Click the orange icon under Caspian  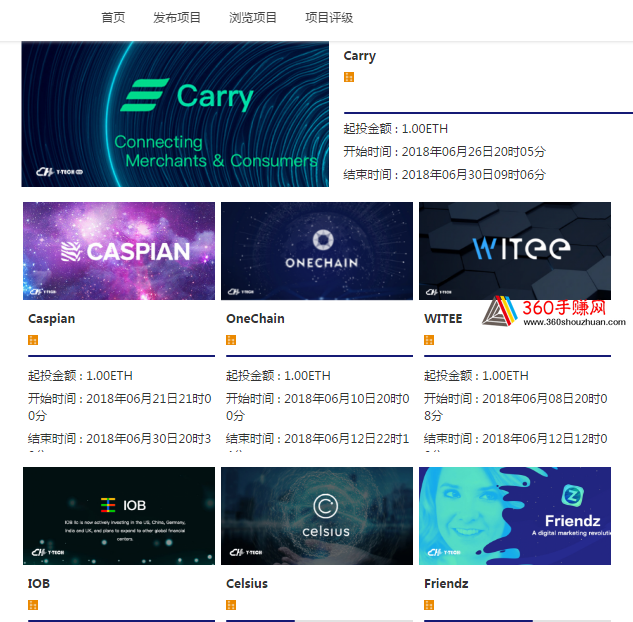click(x=33, y=340)
